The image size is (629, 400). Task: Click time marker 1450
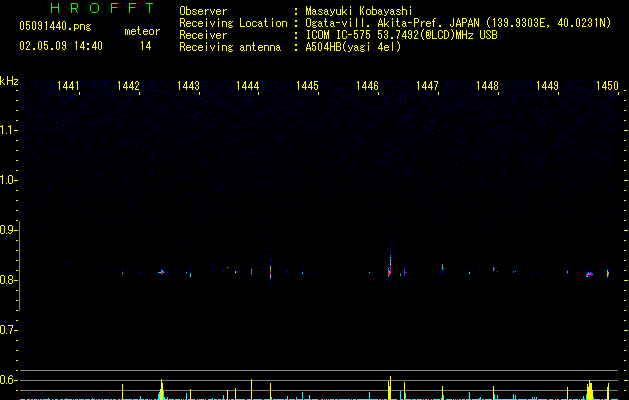pyautogui.click(x=607, y=86)
